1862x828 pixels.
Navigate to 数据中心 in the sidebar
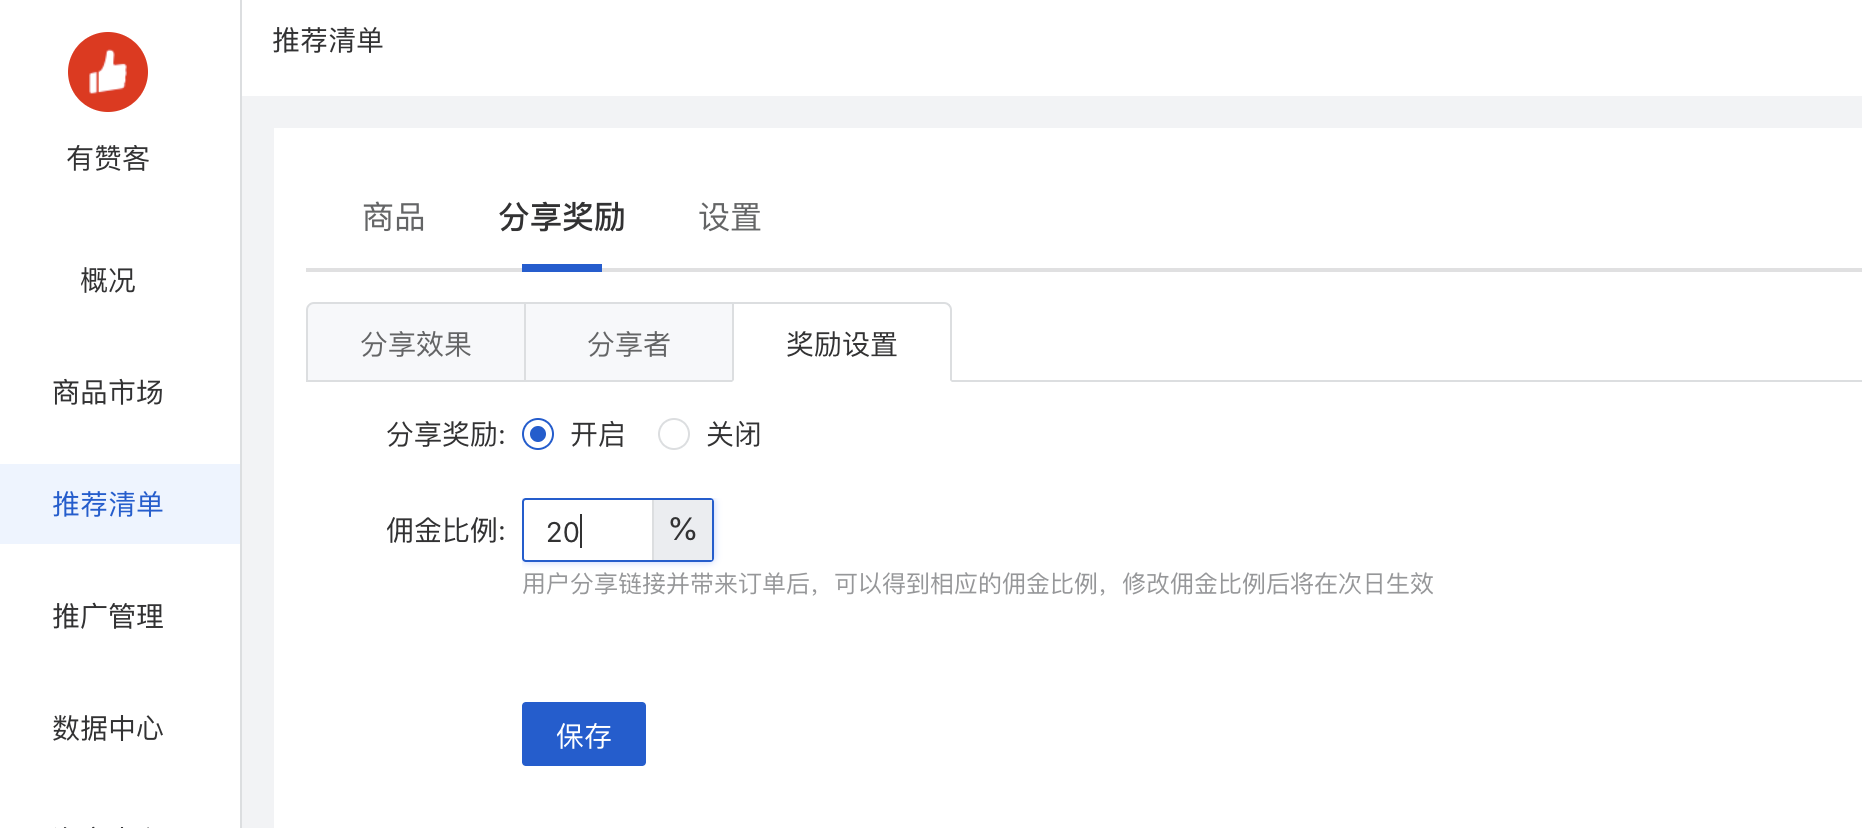108,728
